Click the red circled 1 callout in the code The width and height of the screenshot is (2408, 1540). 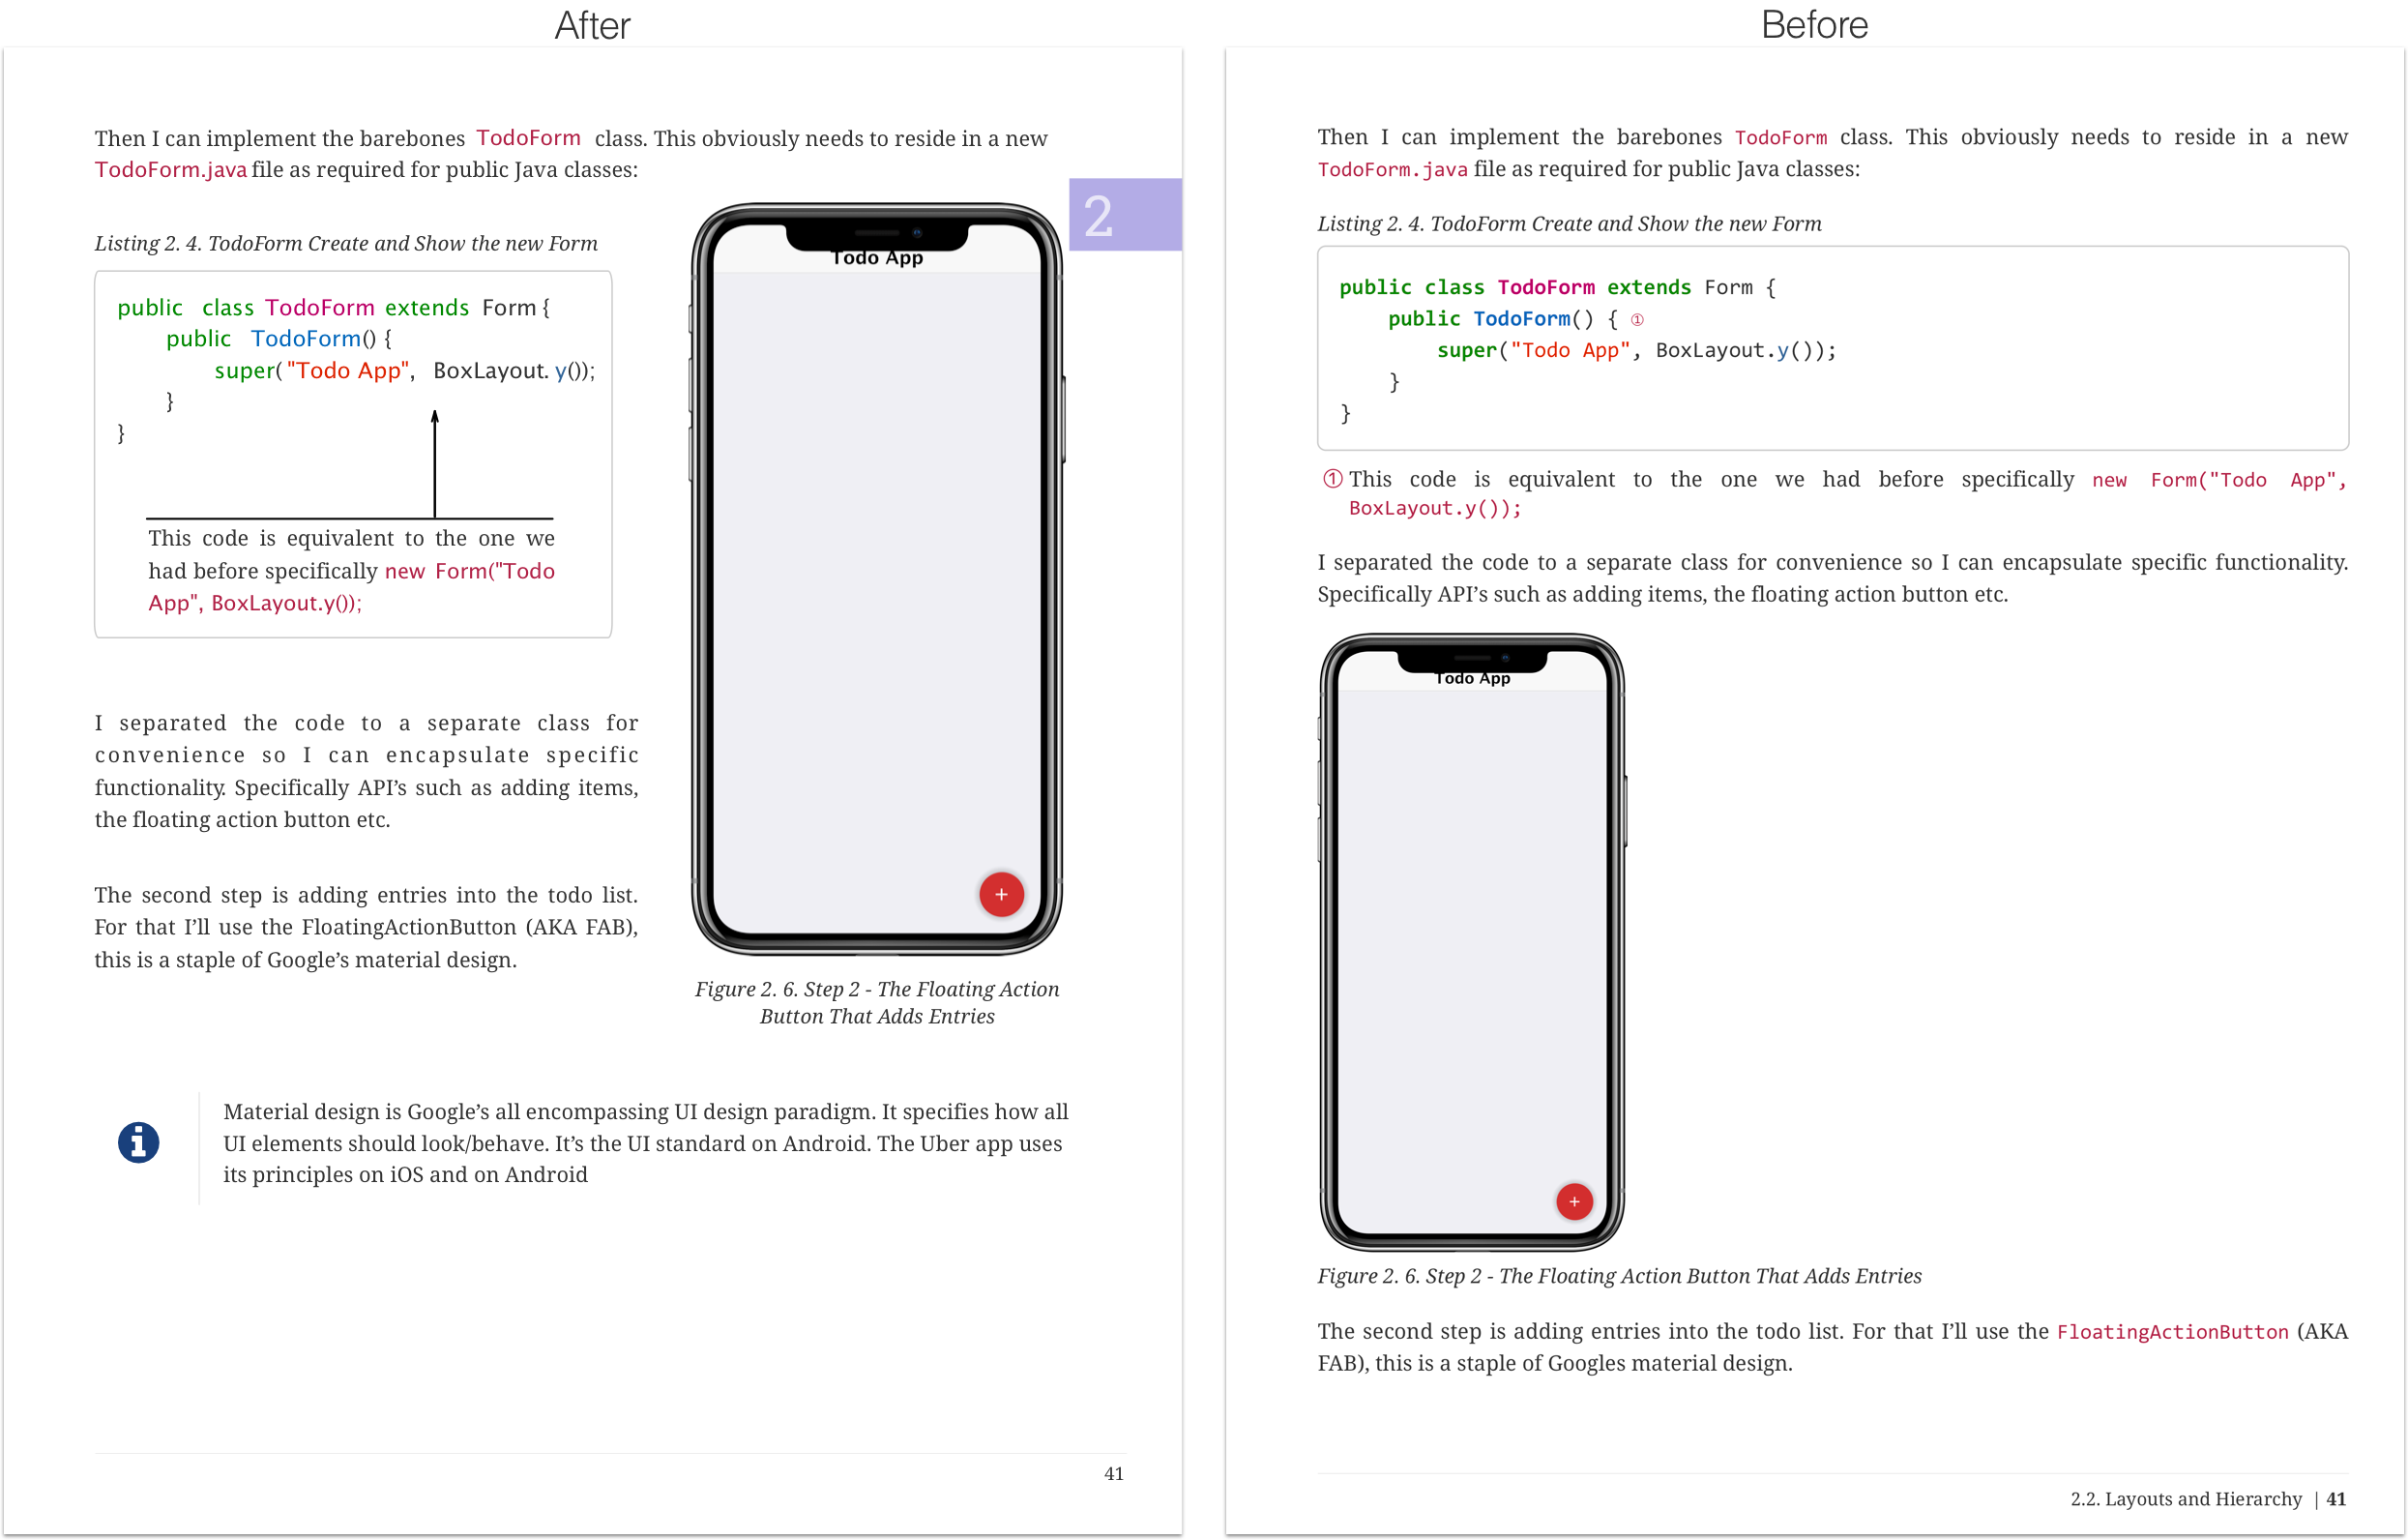tap(1637, 320)
